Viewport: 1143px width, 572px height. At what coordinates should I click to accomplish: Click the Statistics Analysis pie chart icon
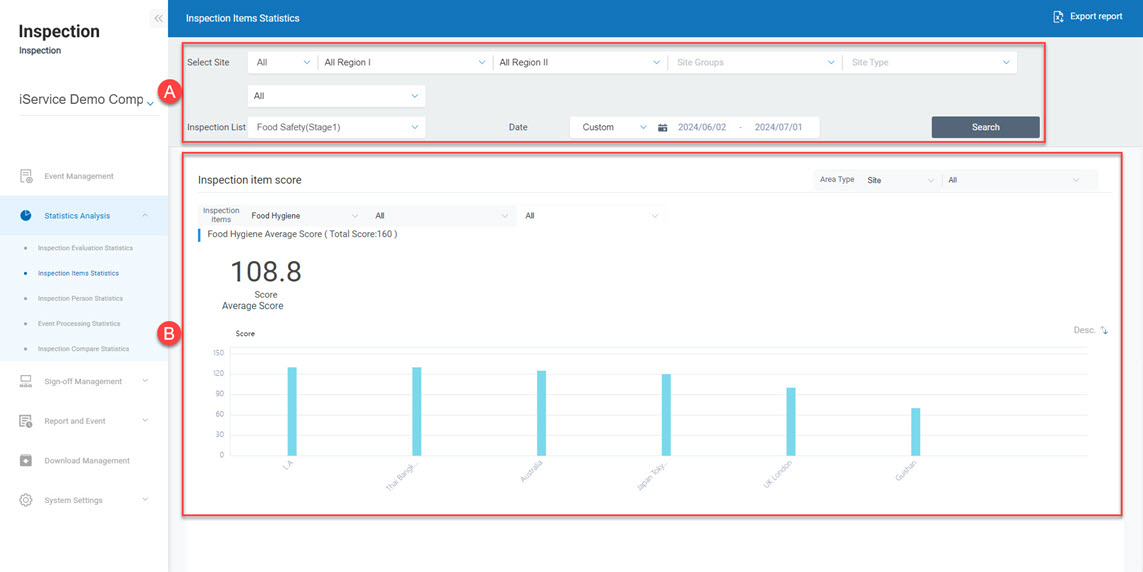click(26, 216)
